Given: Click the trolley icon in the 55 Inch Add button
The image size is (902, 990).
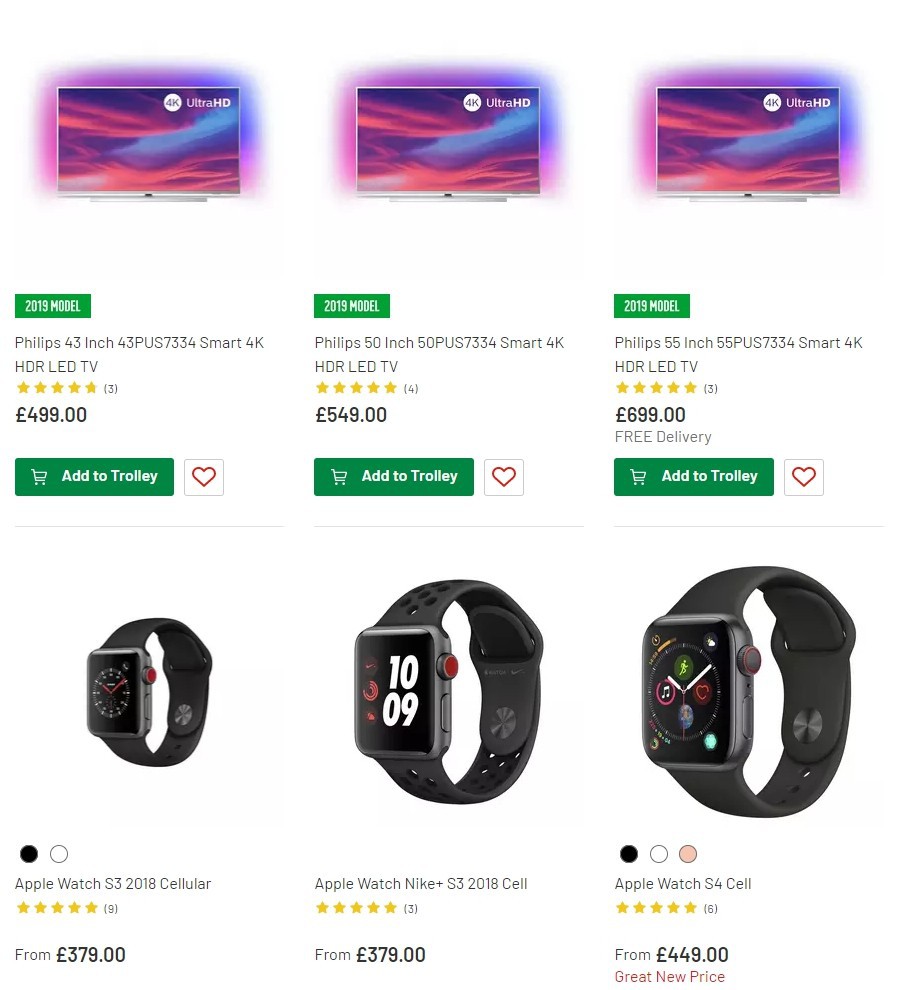Looking at the screenshot, I should 638,476.
